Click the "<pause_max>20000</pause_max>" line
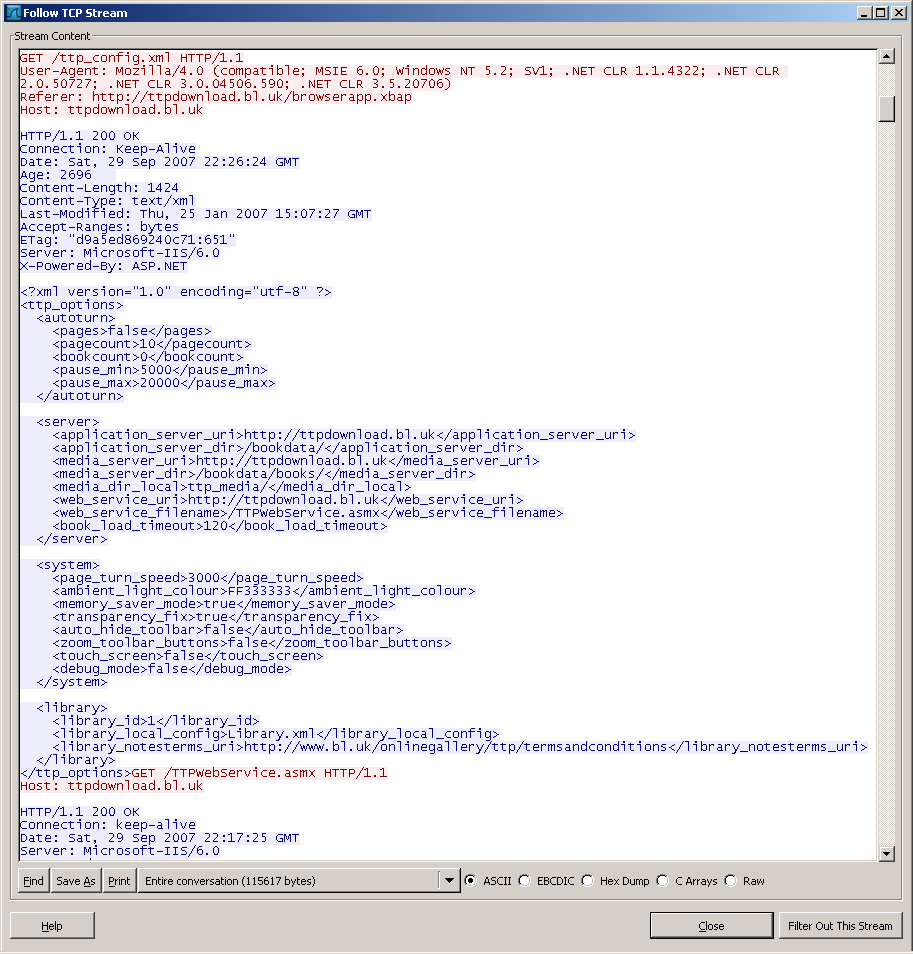The image size is (913, 954). pos(164,383)
